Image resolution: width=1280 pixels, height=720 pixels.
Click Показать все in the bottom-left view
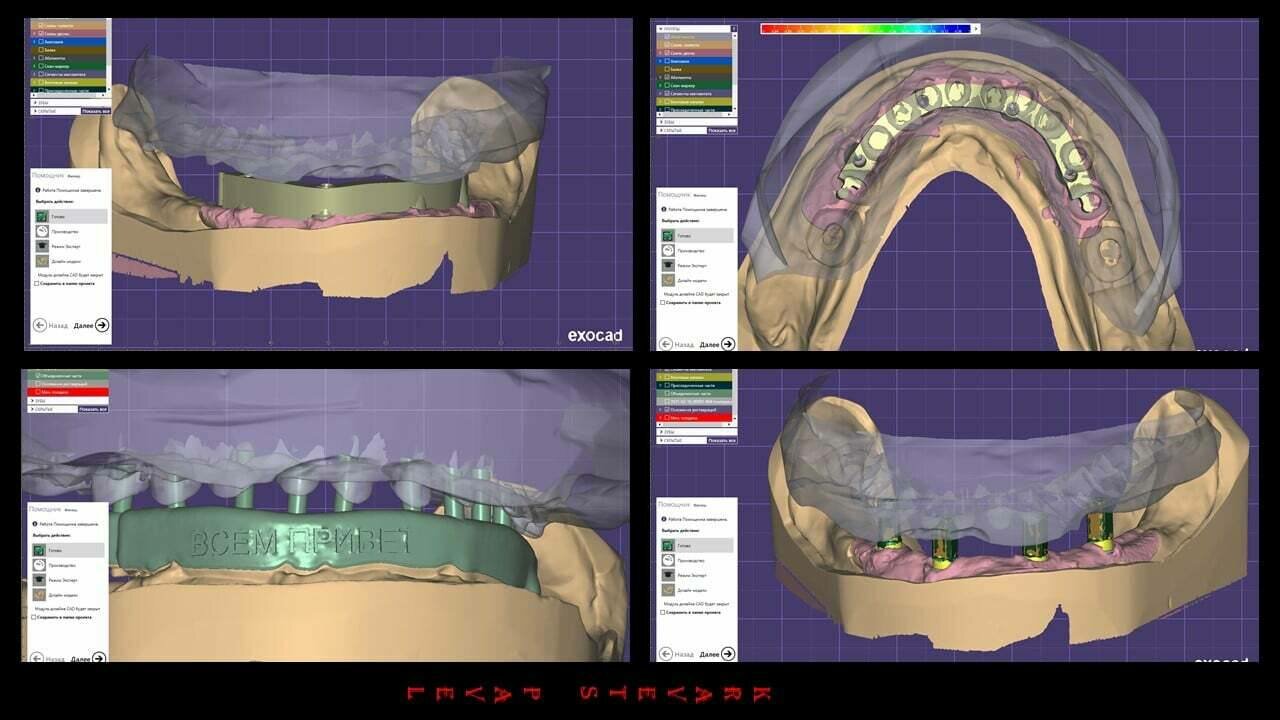click(x=93, y=409)
